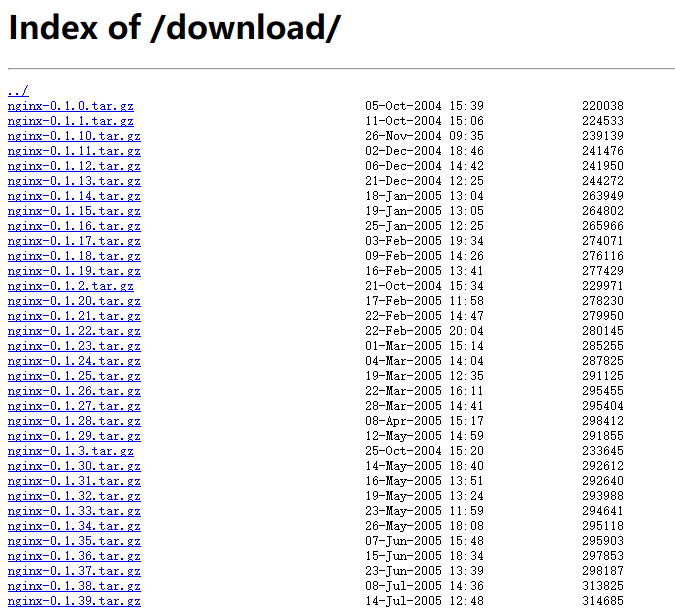Click date 21-Oct-2004 15:34
Image resolution: width=675 pixels, height=610 pixels.
tap(424, 286)
